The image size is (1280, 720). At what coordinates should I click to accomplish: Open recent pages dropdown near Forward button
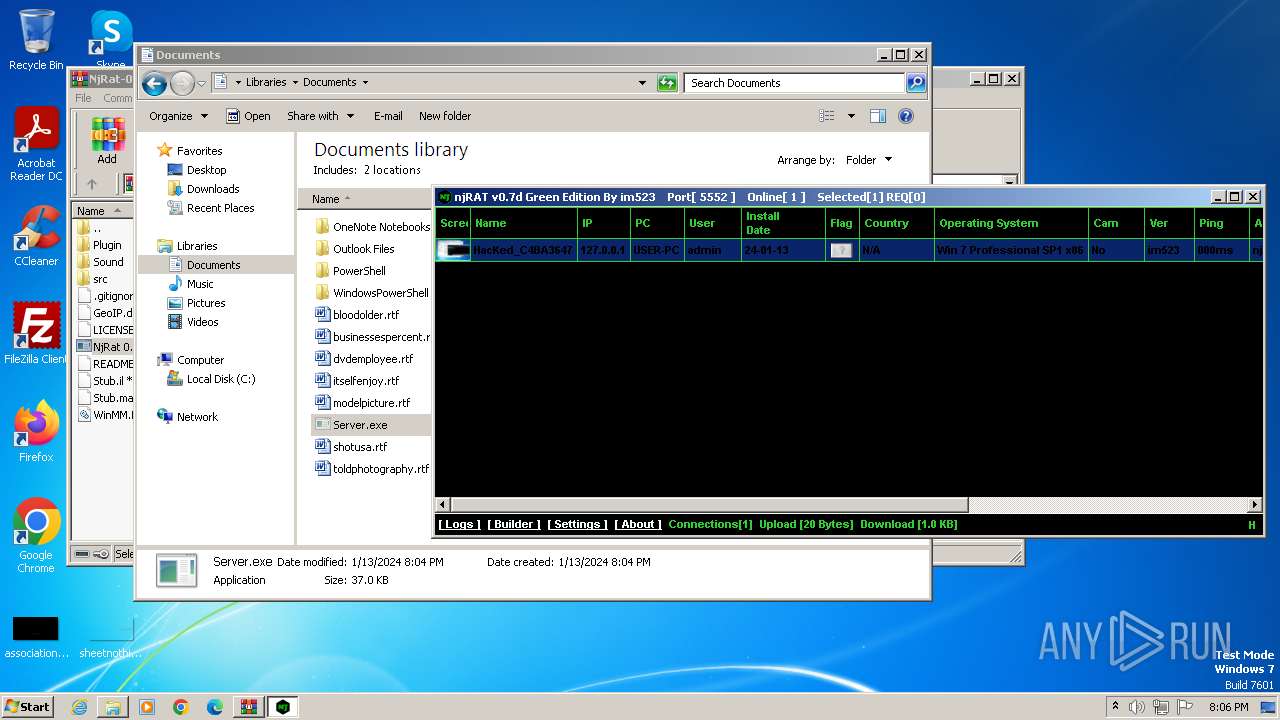click(201, 83)
